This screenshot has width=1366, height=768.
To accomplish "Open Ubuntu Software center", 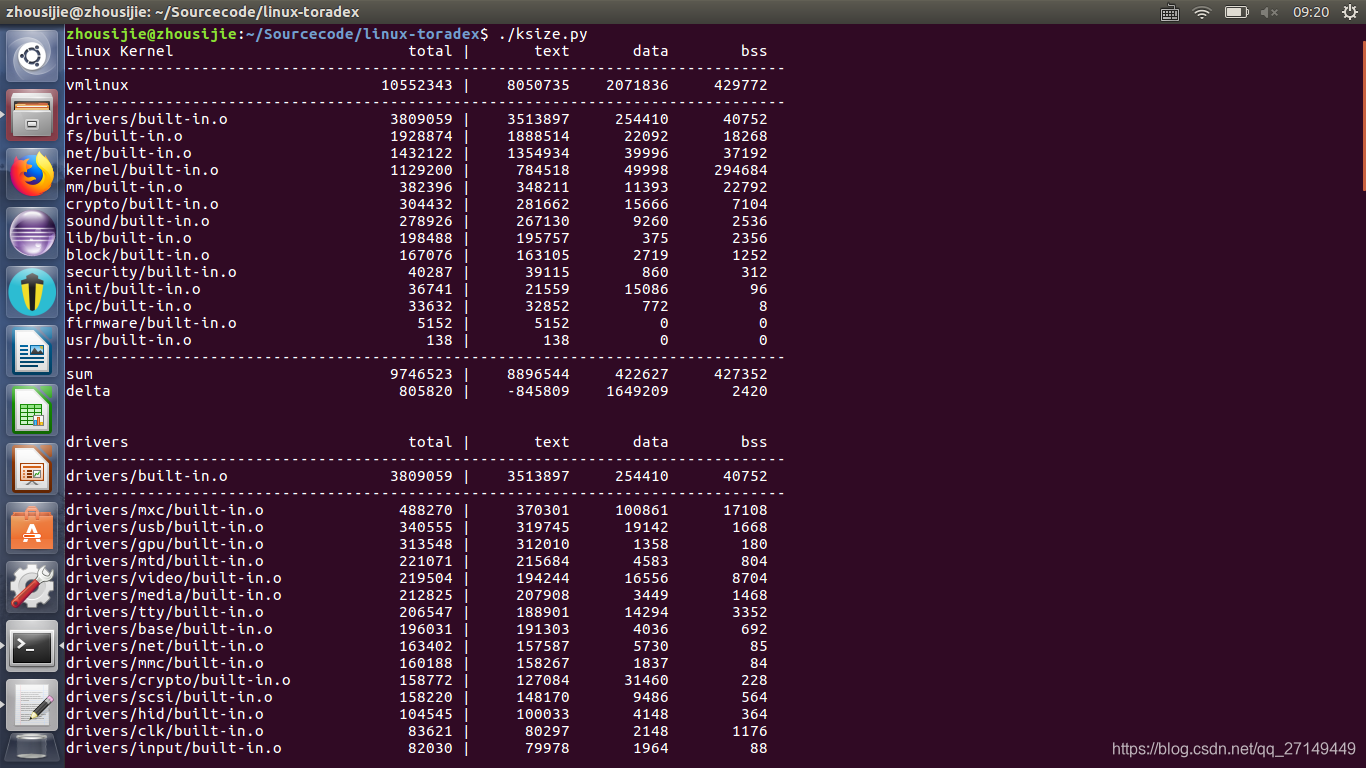I will point(33,528).
